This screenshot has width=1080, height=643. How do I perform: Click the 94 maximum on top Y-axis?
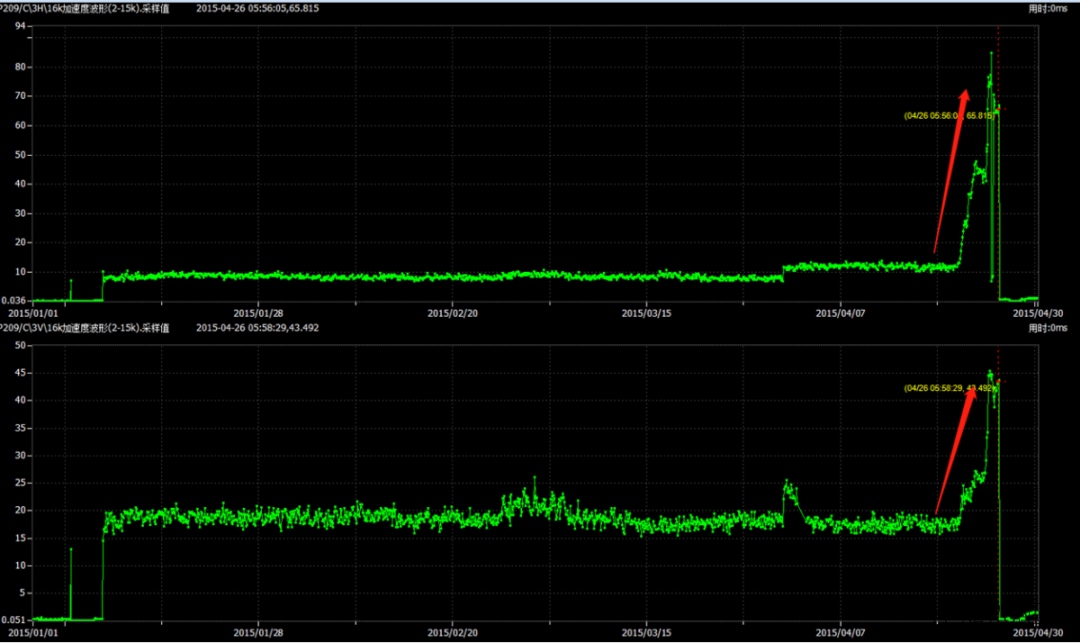tap(22, 27)
